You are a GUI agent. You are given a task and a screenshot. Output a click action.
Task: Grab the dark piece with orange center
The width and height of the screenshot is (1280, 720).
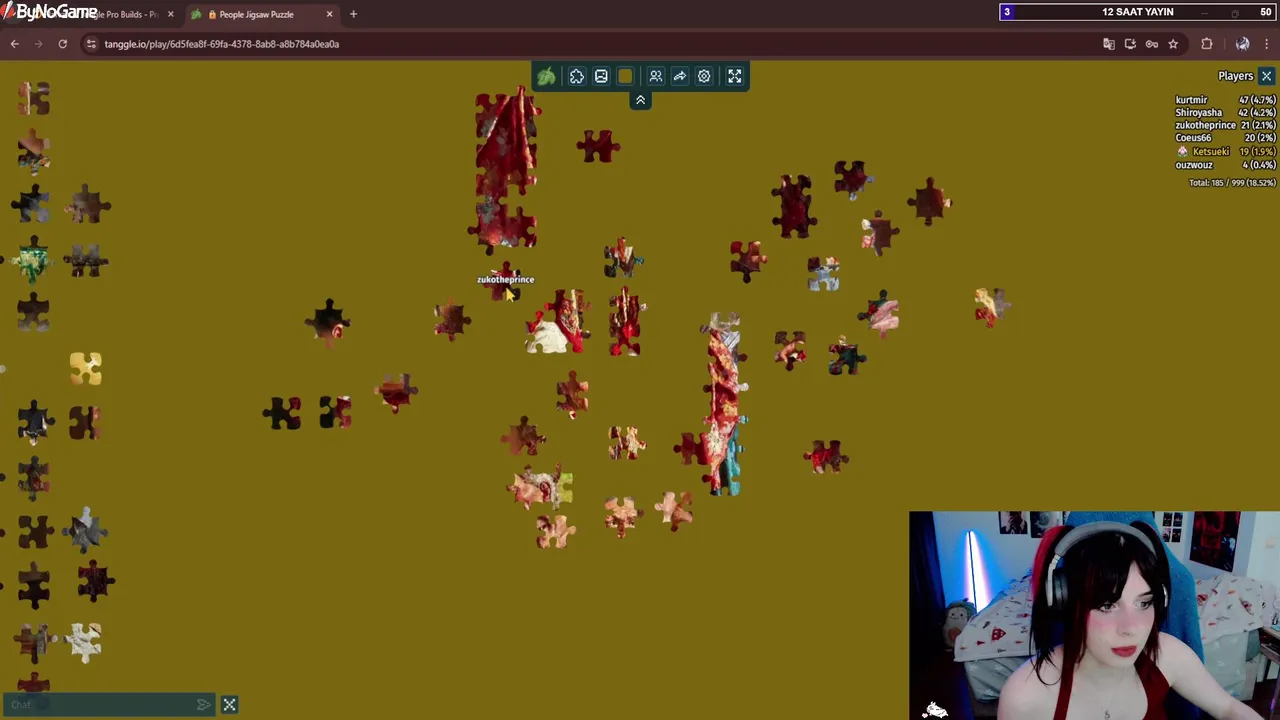329,322
